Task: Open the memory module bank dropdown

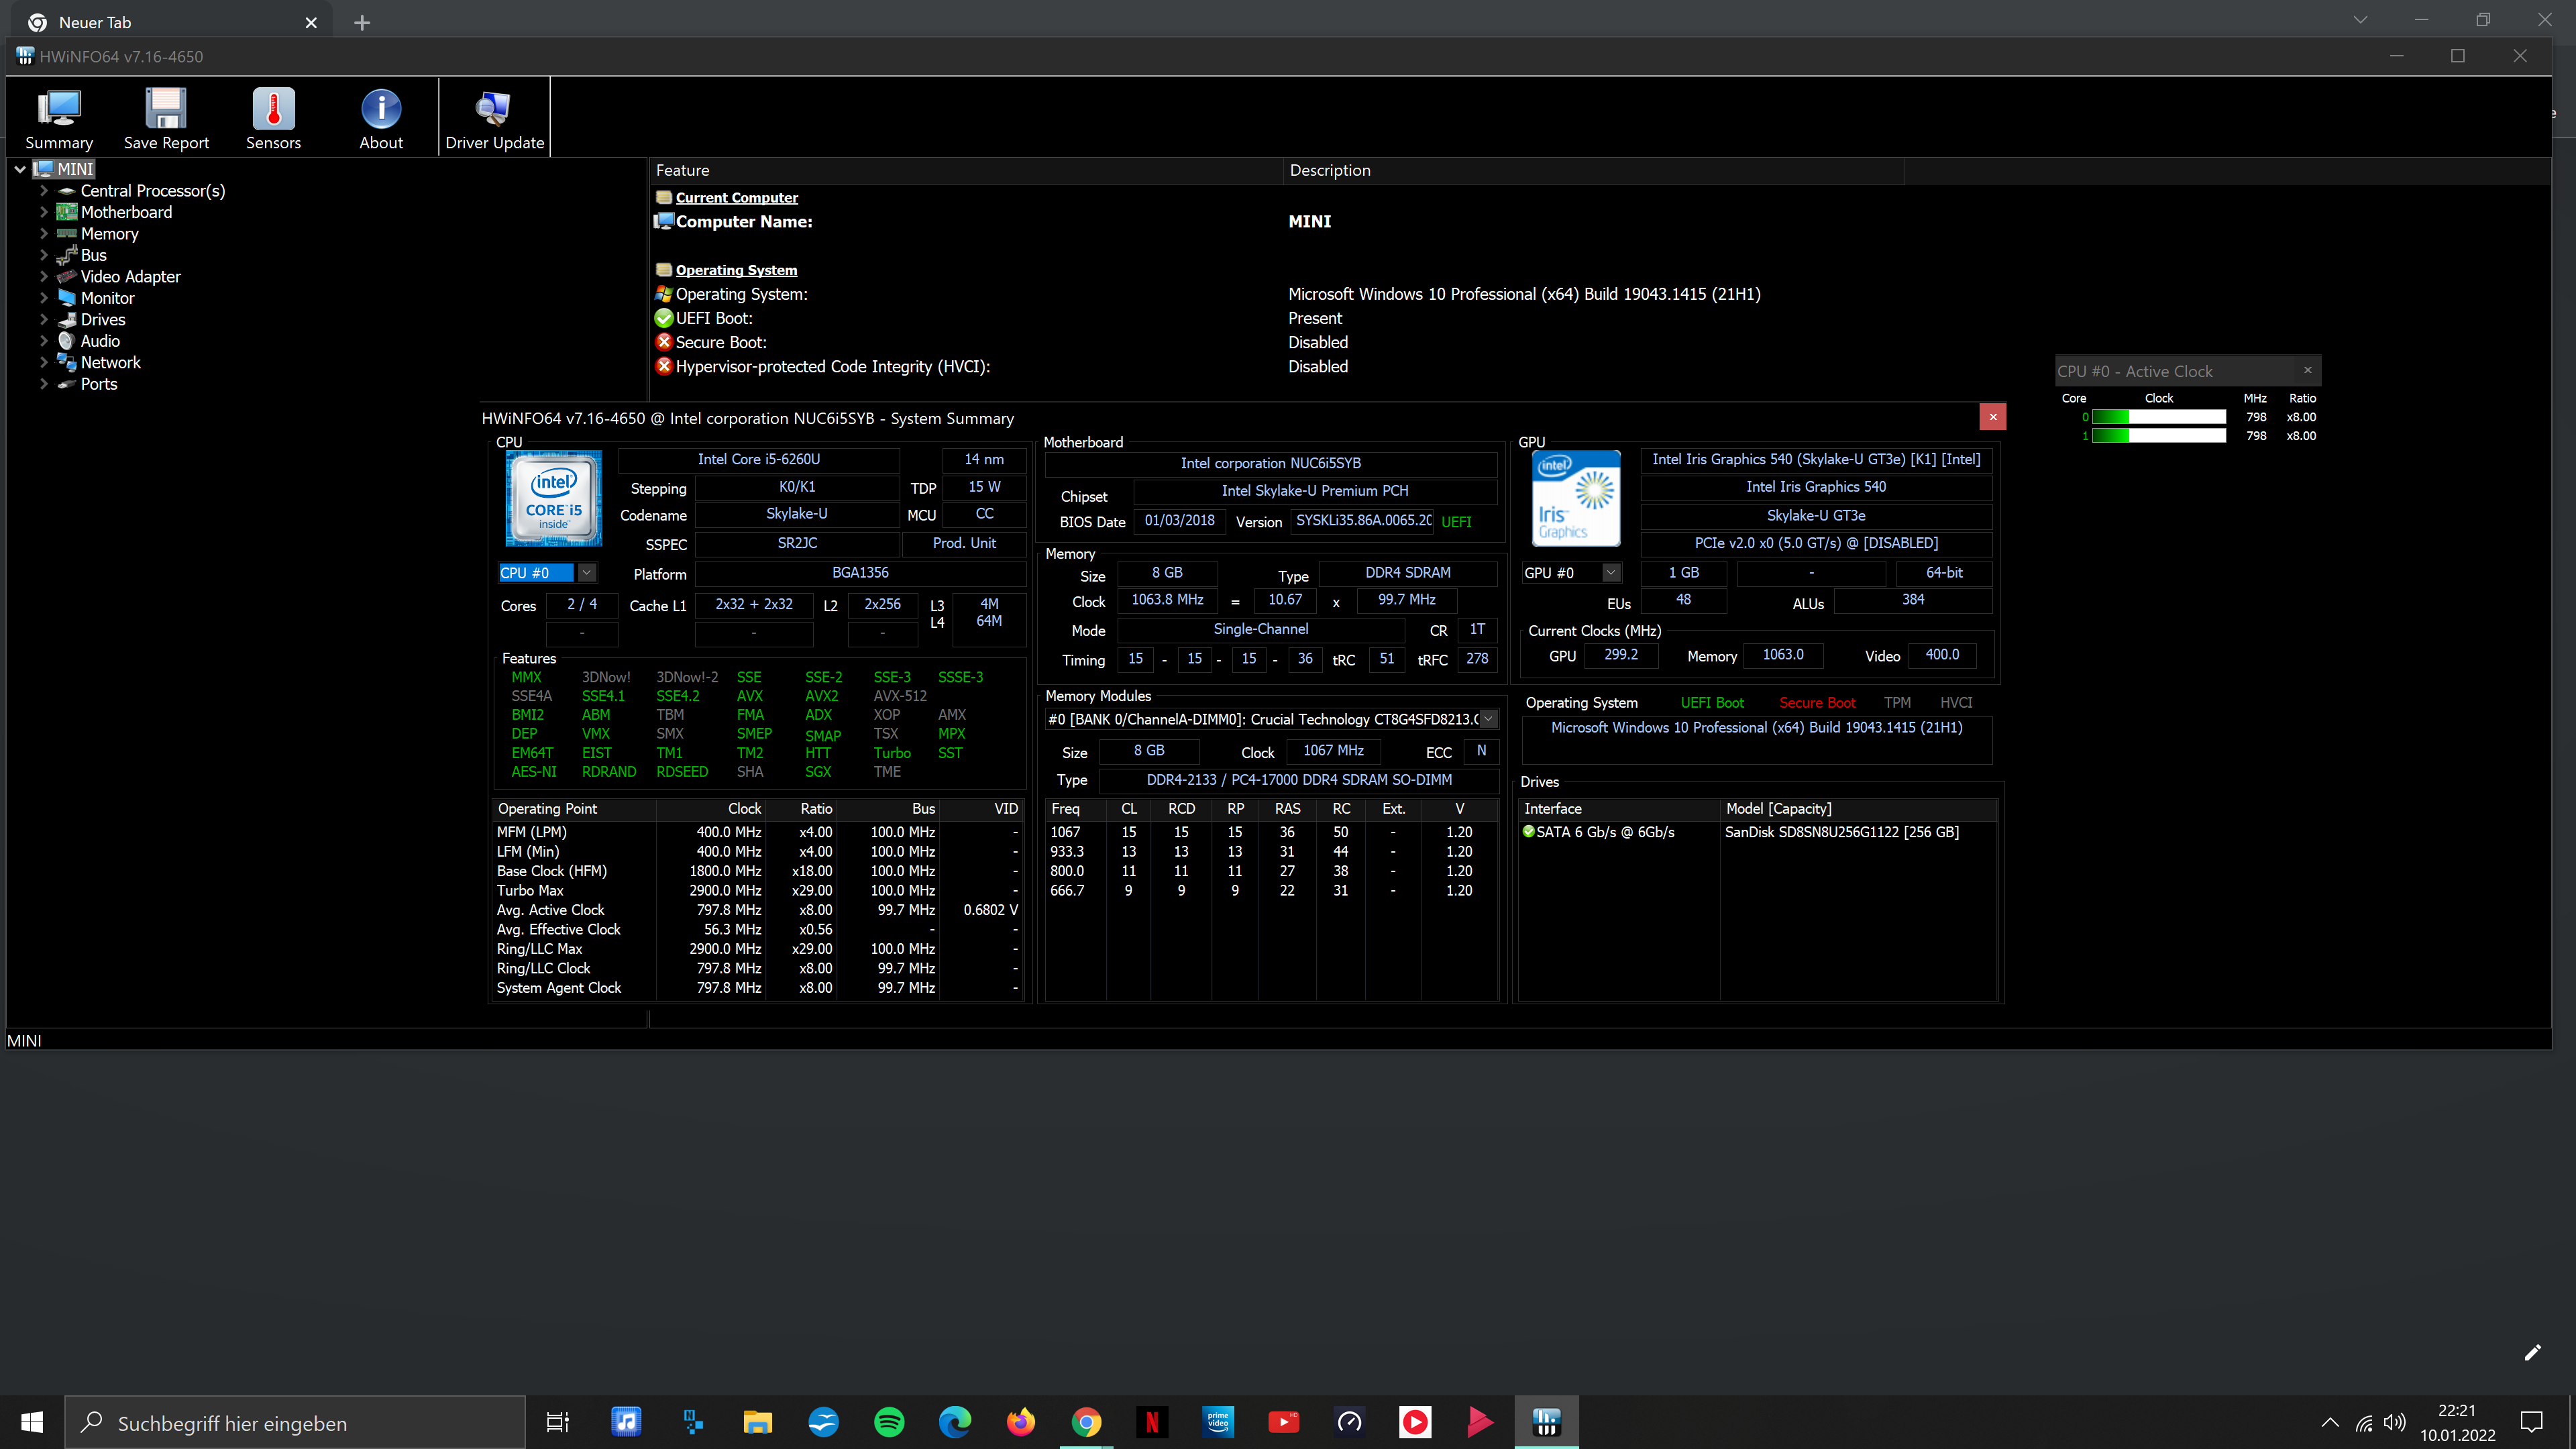Action: pos(1488,719)
